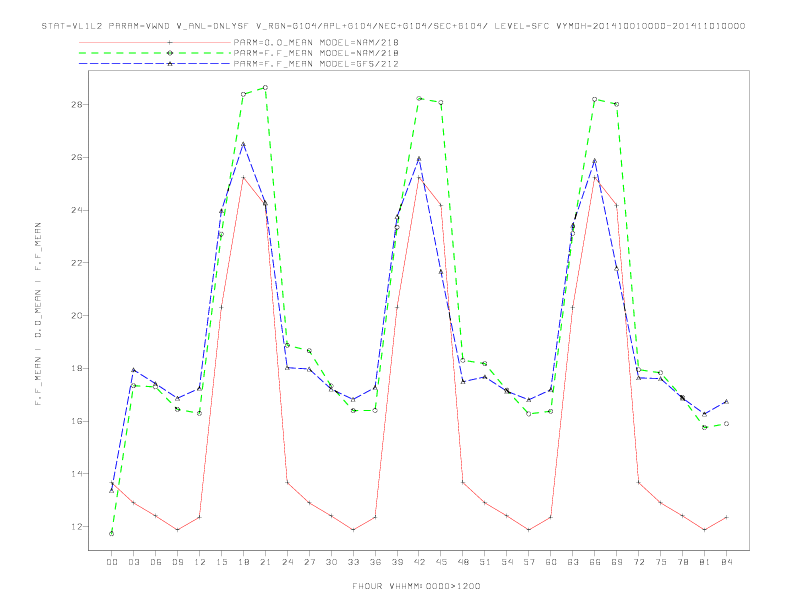Click the blue dashed legend line sample
Screen dimensions: 792x612
coord(155,64)
